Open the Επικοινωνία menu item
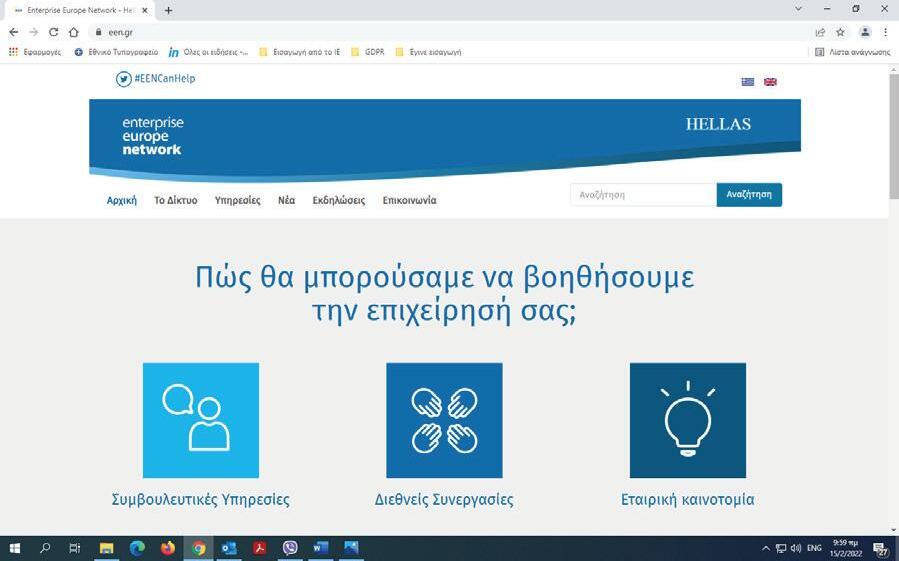 (409, 200)
